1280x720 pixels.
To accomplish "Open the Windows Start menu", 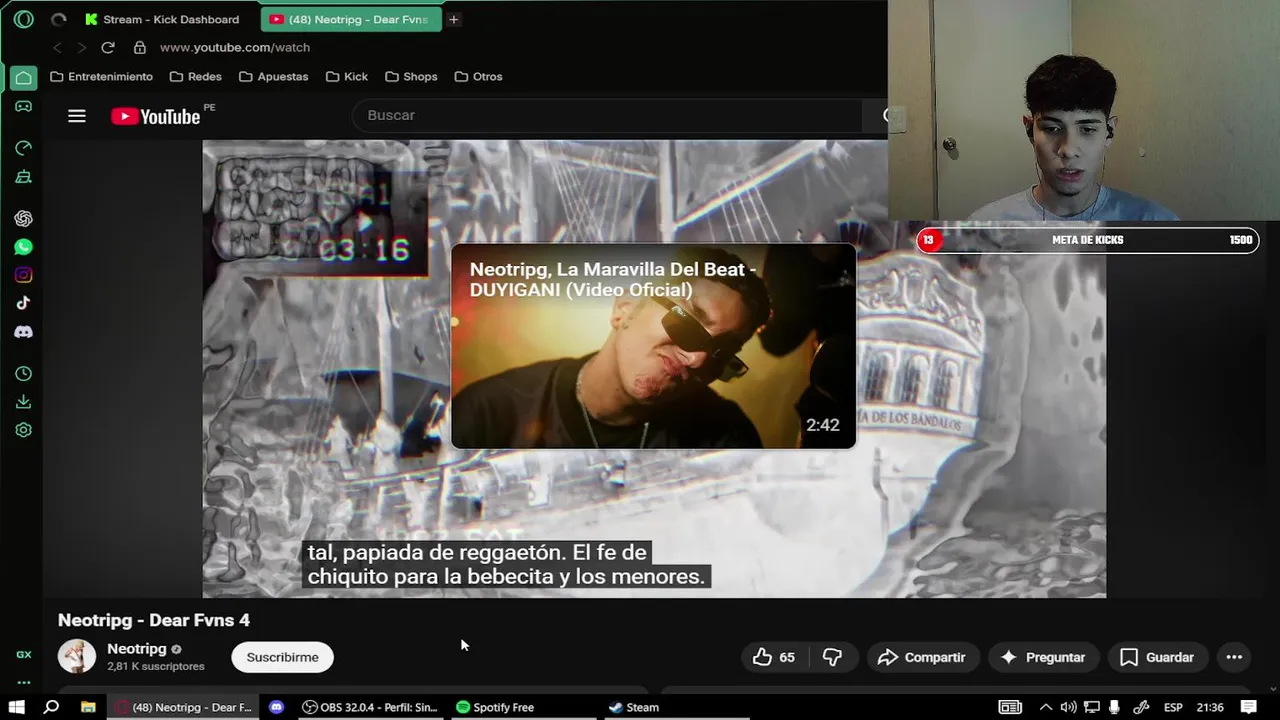I will point(17,707).
